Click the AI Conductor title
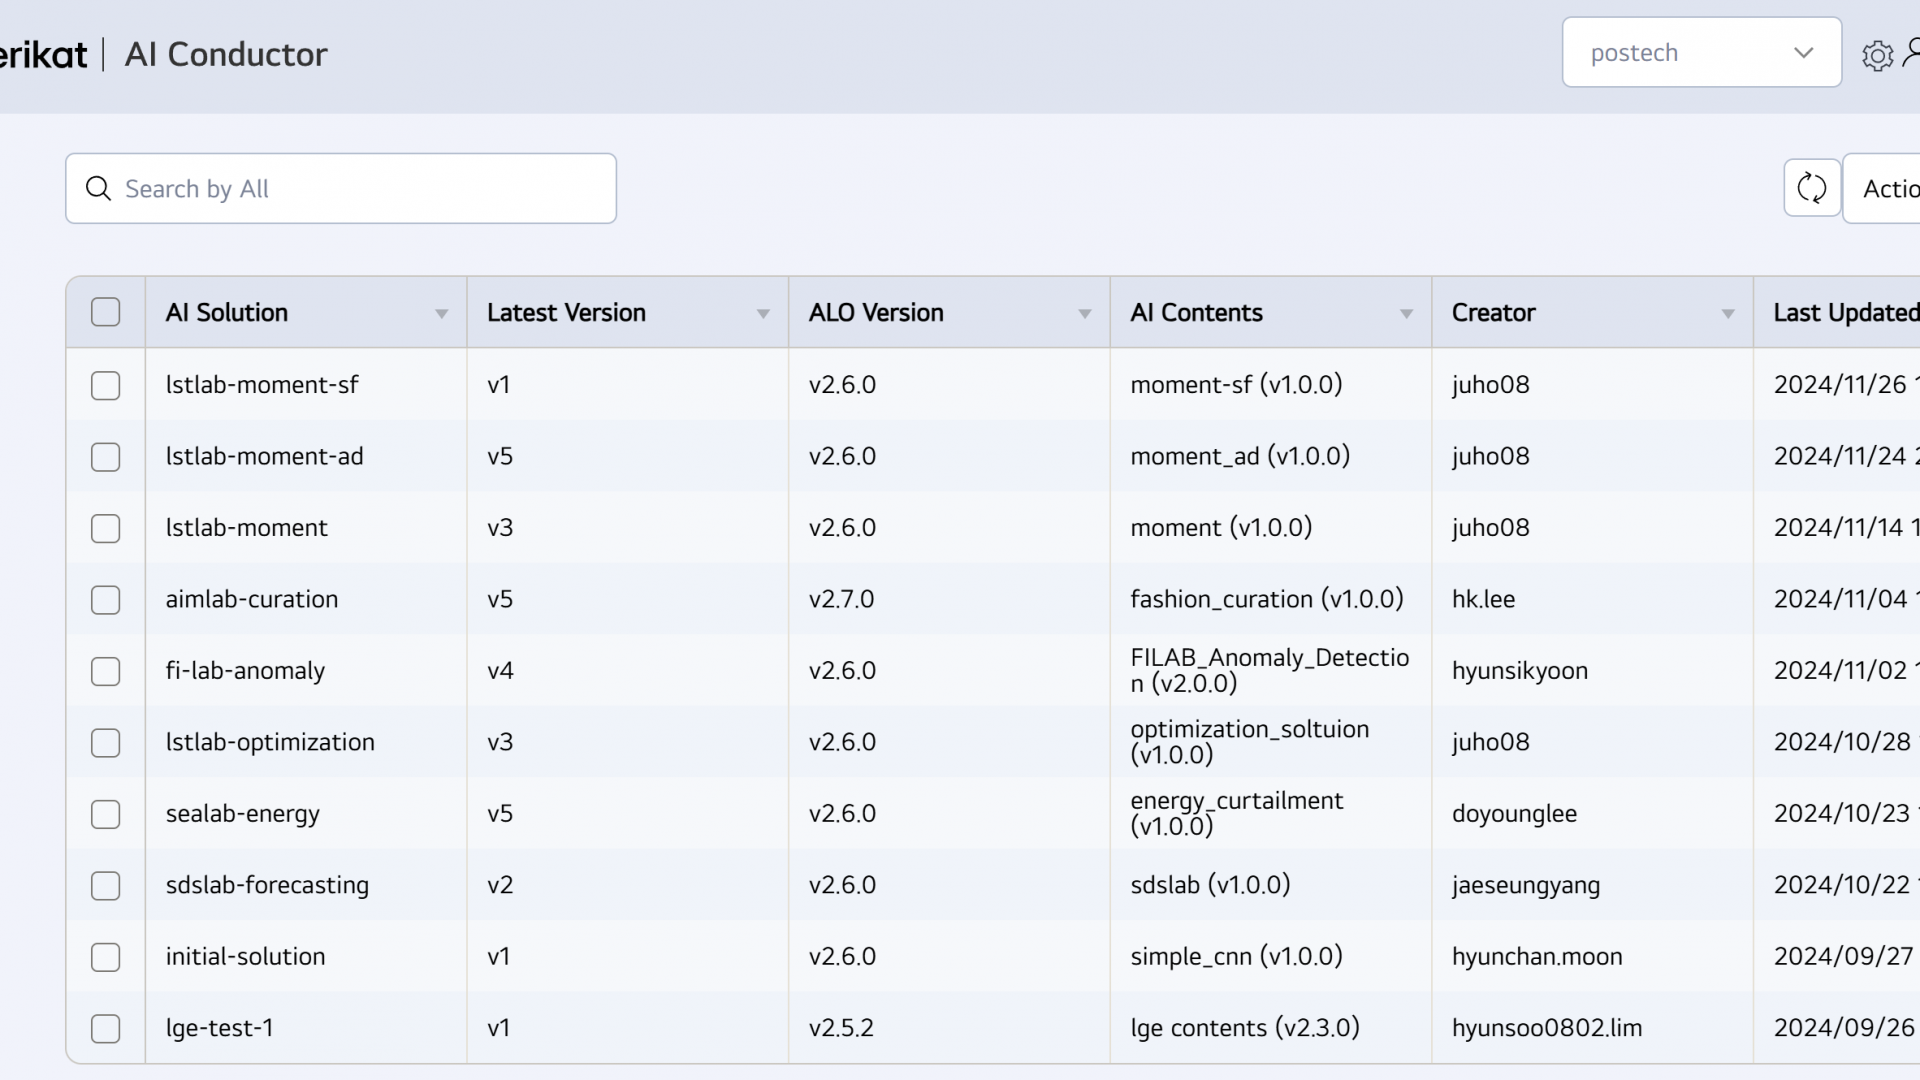The image size is (1920, 1080). point(226,54)
